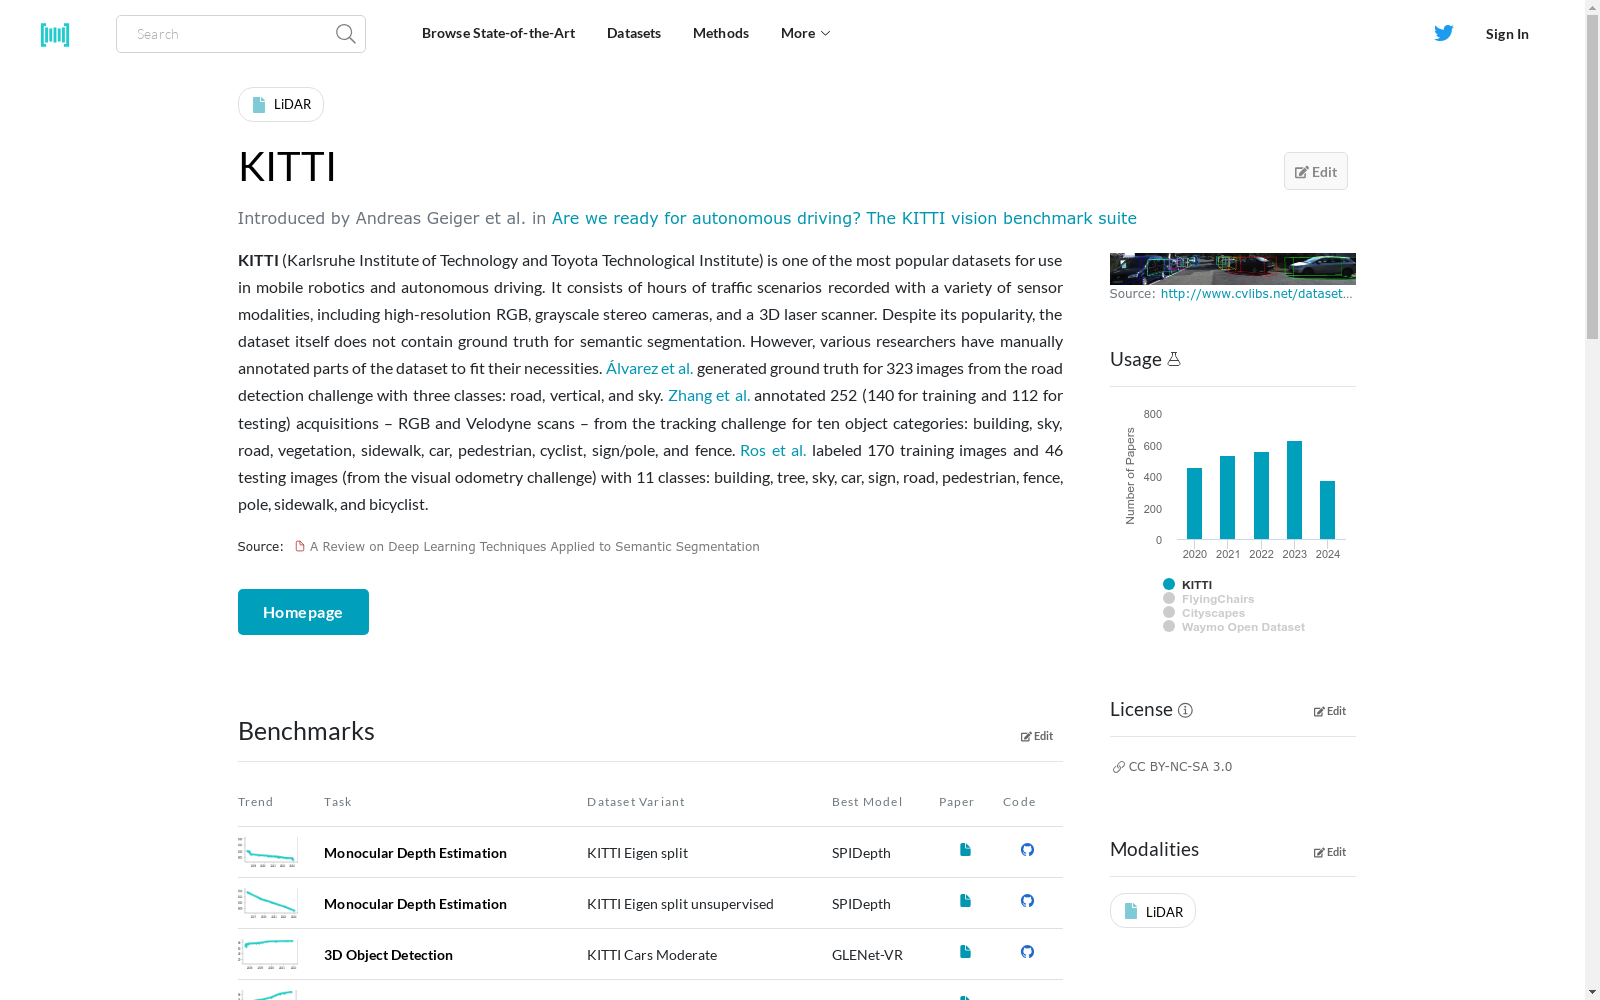Screen dimensions: 1600x1000
Task: Toggle Waymo Open Dataset in the chart legend
Action: (x=1234, y=627)
